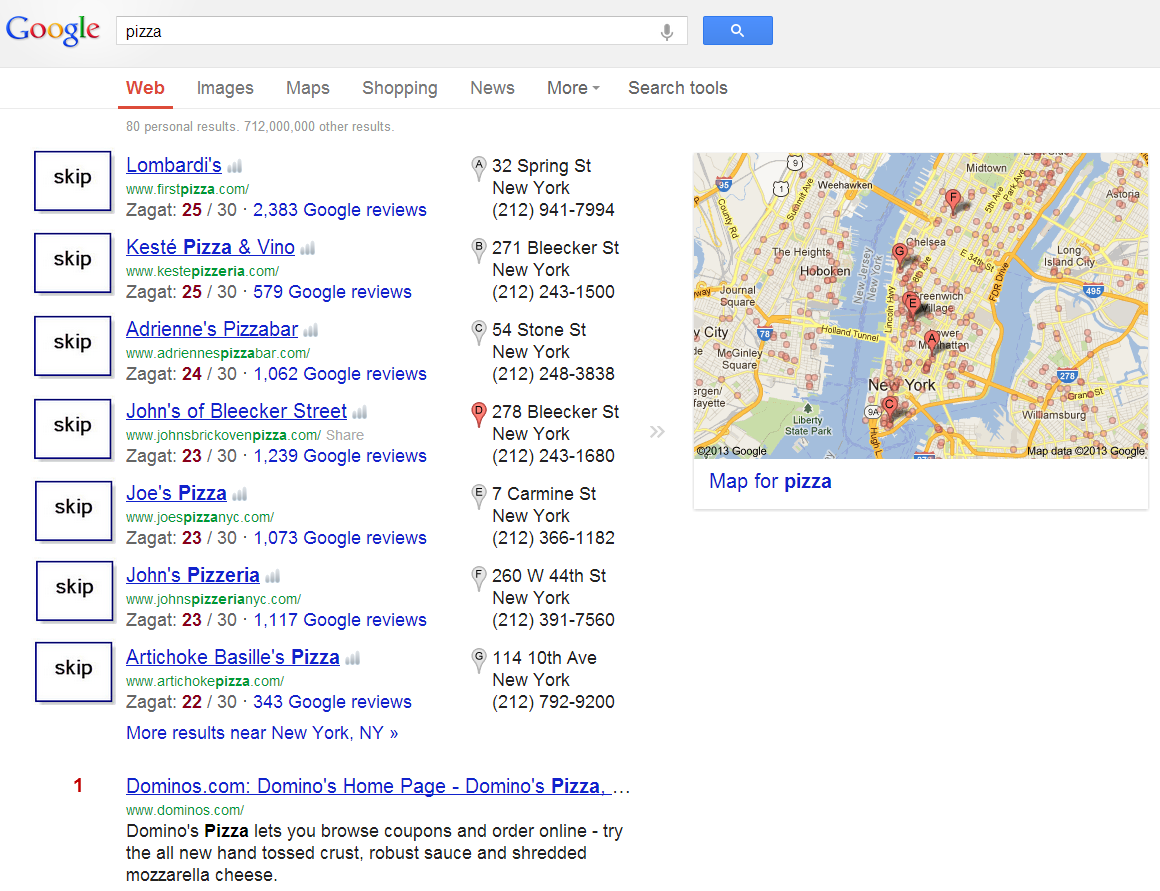Click the pizza map thumbnail
The width and height of the screenshot is (1160, 891).
point(920,305)
